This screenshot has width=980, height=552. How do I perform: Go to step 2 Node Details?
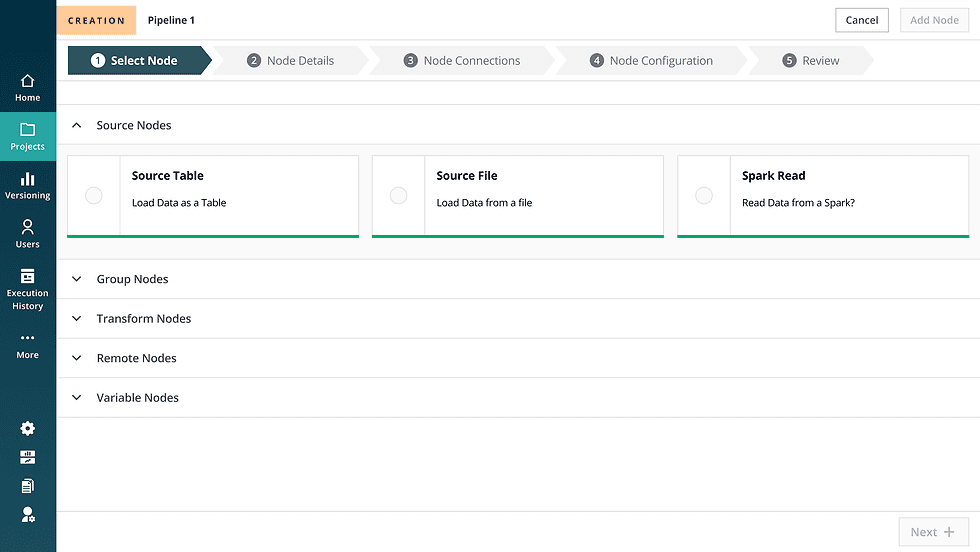[291, 61]
